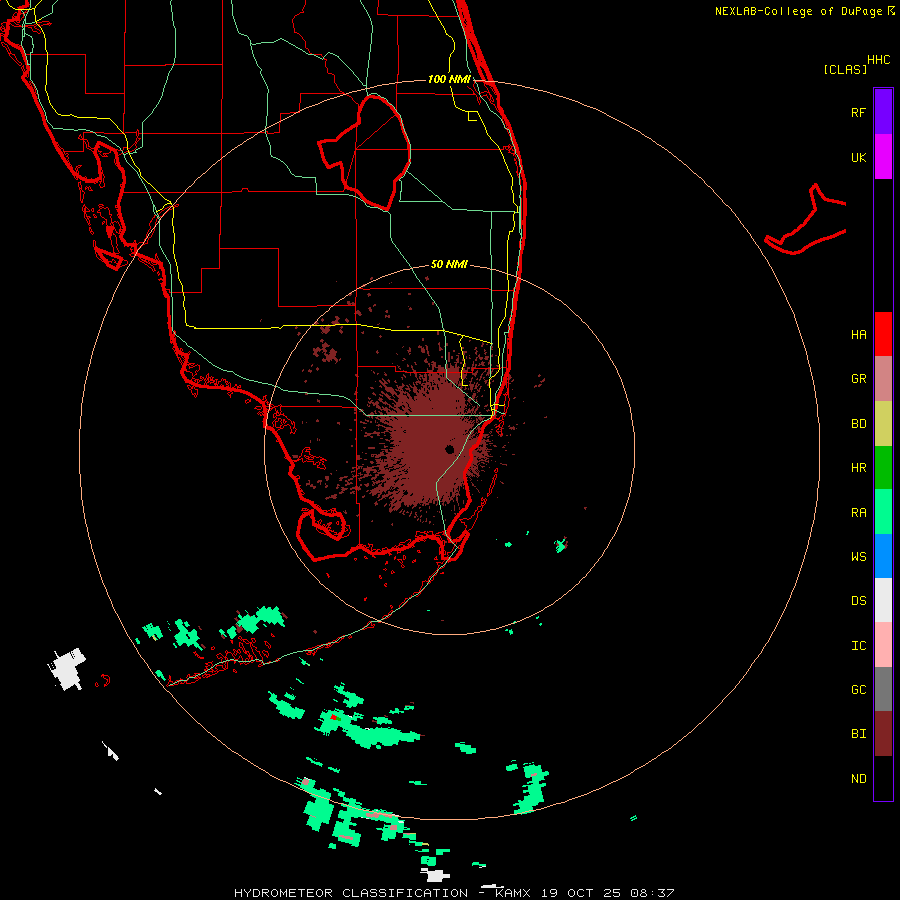
Task: Click the magenta UK legend color swatch
Action: click(883, 157)
